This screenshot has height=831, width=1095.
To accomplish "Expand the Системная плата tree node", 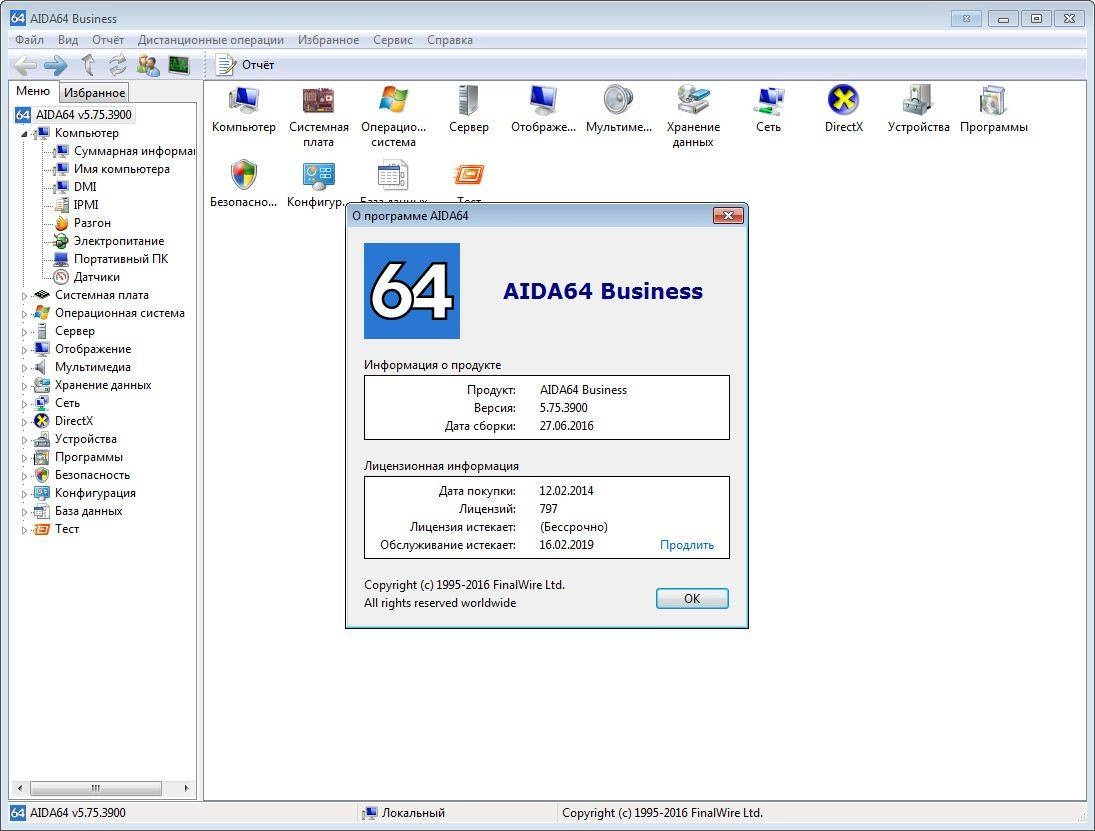I will [24, 295].
